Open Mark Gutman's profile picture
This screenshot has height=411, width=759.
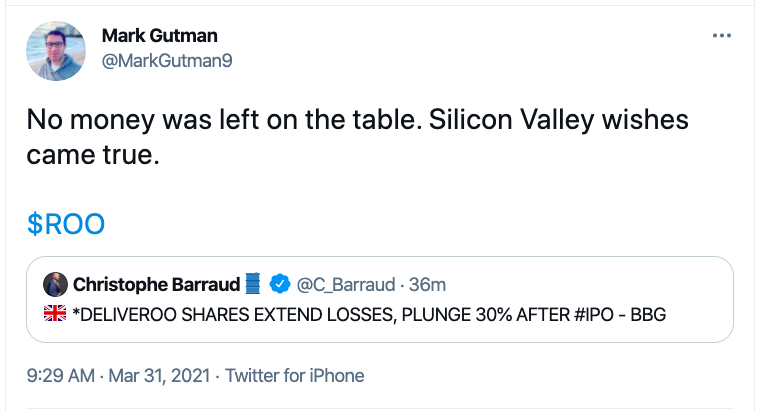(56, 50)
